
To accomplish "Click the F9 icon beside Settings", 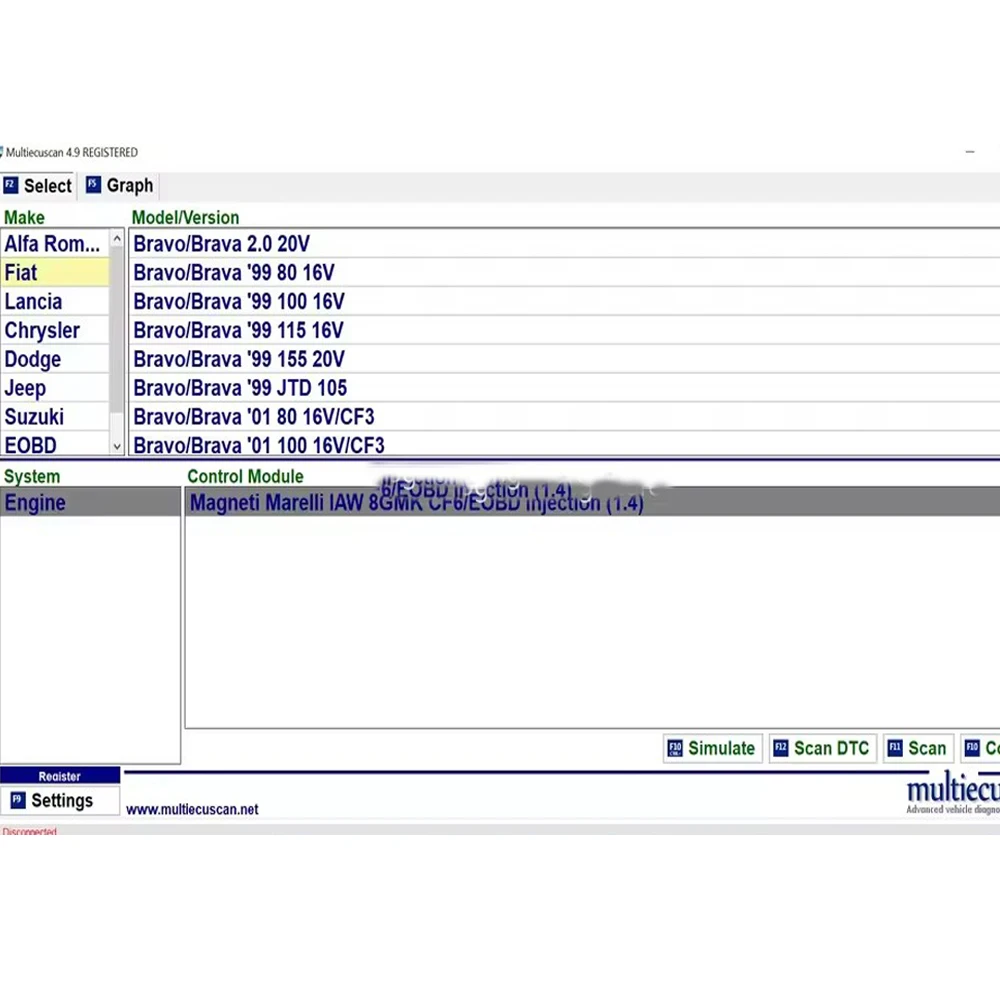I will (x=18, y=799).
